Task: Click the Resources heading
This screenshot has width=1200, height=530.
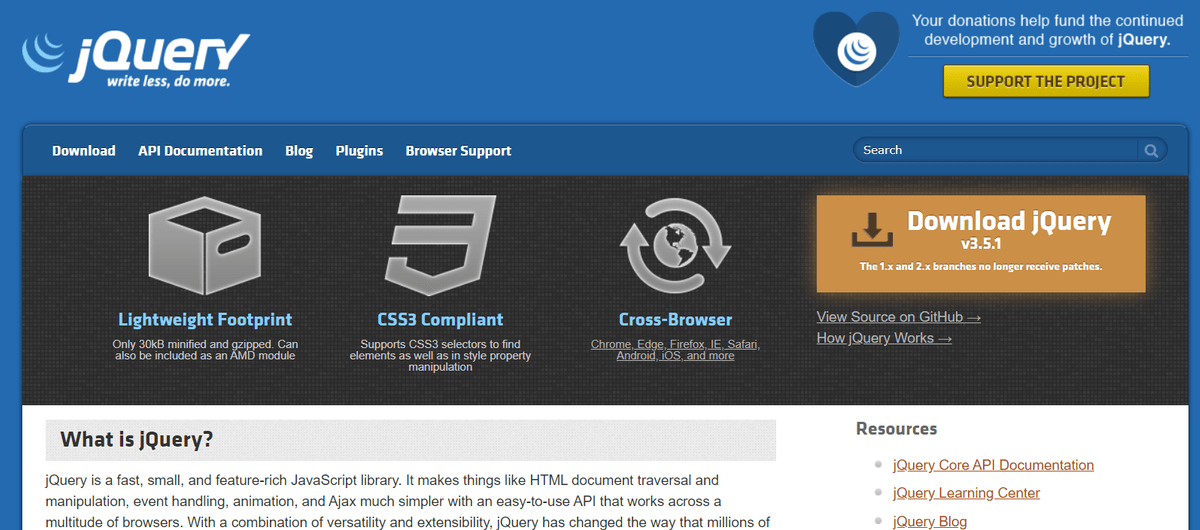Action: pos(897,429)
